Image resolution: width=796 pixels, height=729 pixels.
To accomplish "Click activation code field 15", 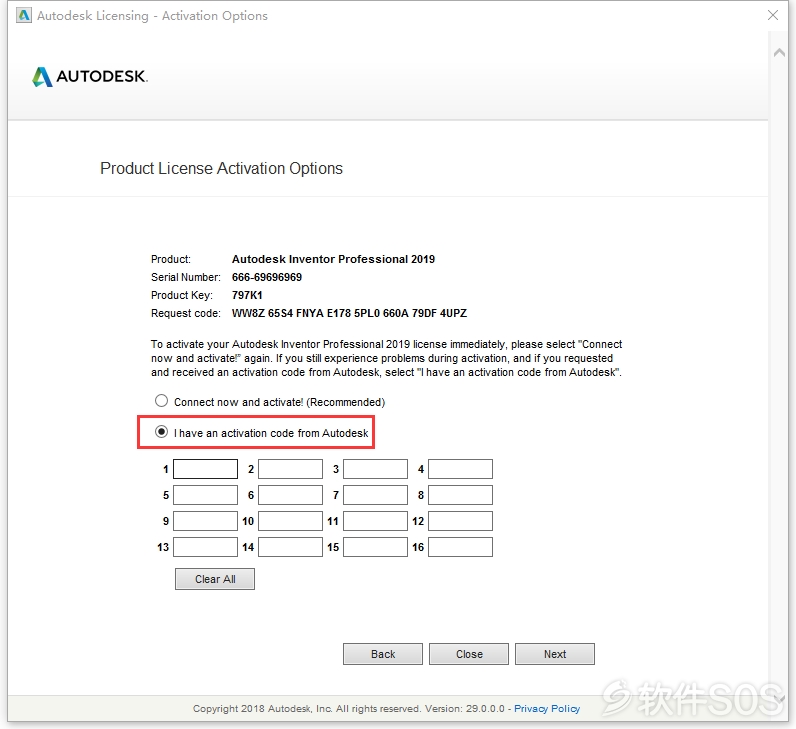I will click(375, 547).
